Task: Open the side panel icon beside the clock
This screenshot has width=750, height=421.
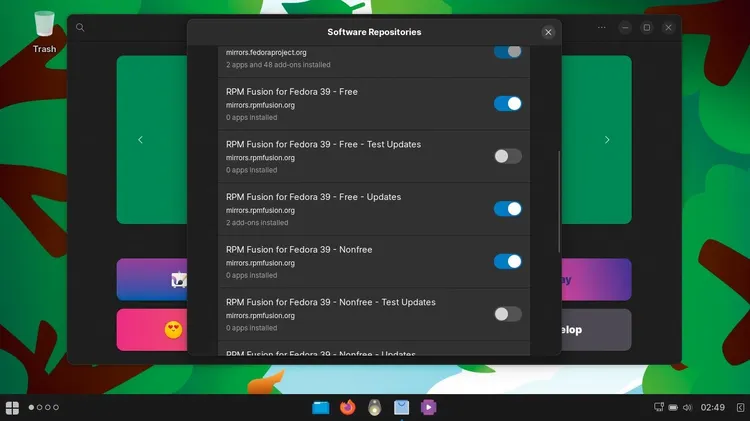Action: (x=740, y=408)
